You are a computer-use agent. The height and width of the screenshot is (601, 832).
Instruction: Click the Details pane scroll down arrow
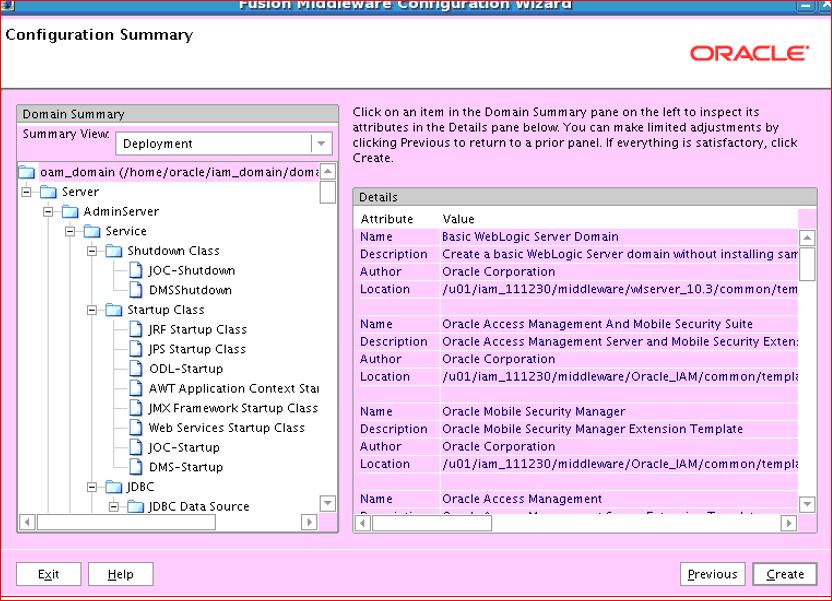pos(807,504)
